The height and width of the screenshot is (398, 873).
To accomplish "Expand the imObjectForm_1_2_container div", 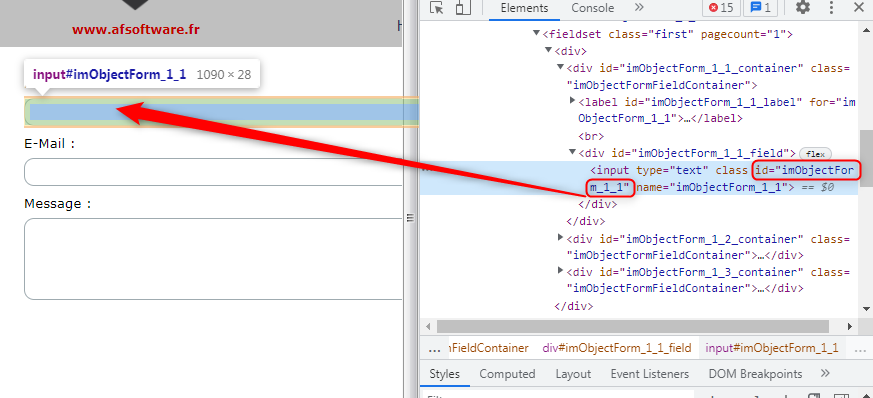I will tap(561, 238).
